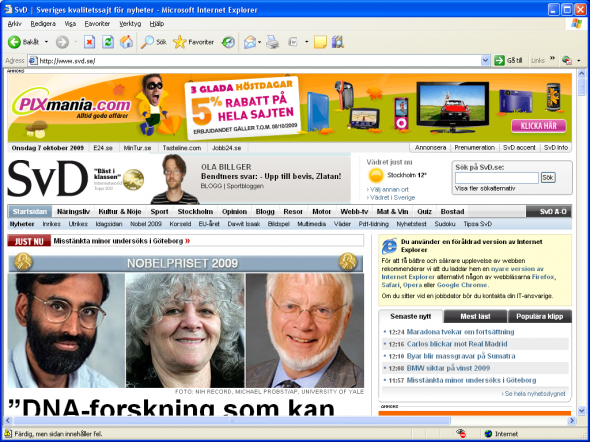Click the horizontal scrollbar right arrow
This screenshot has width=590, height=442.
click(x=572, y=421)
